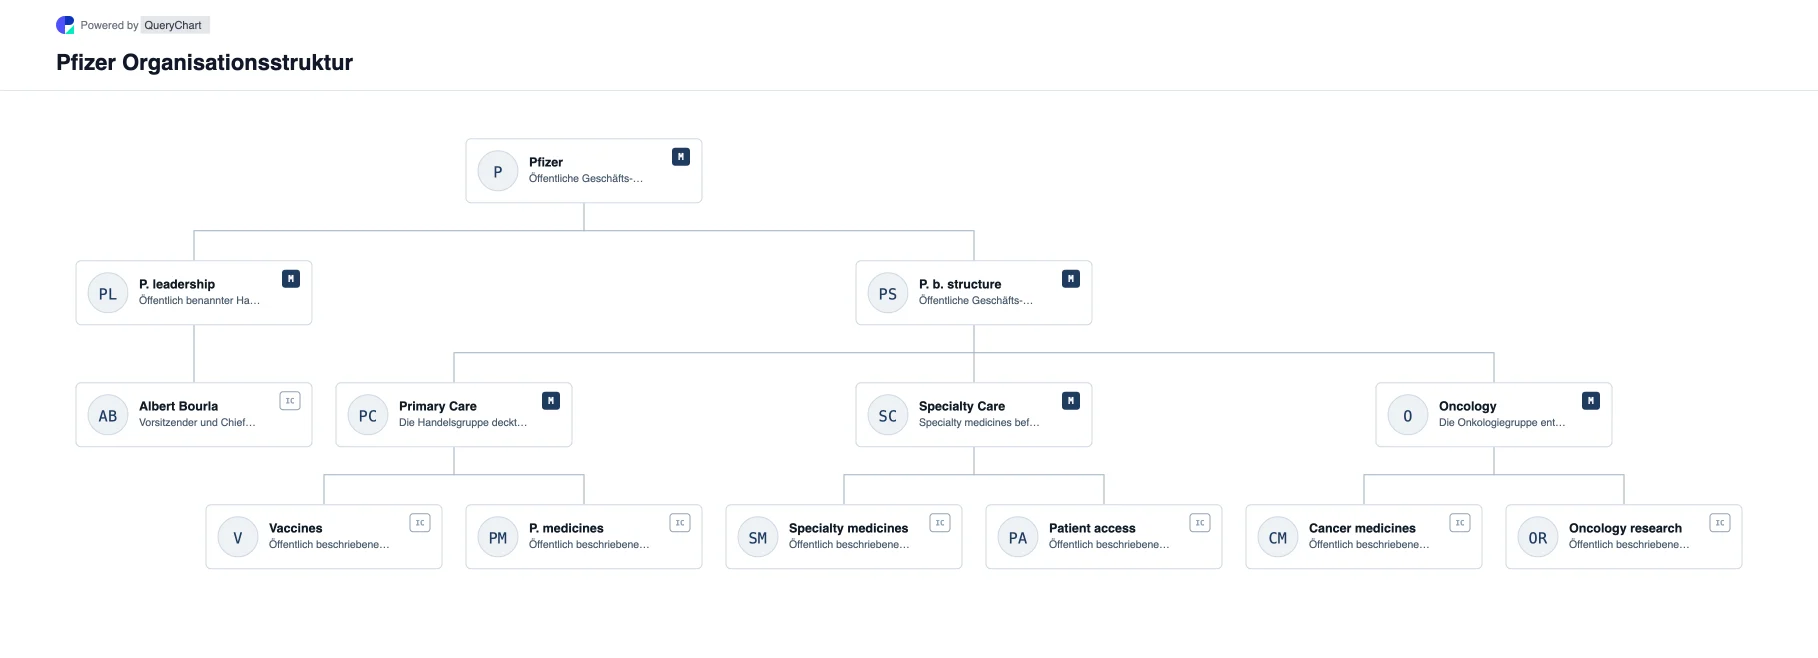Select the Primary Care node

point(454,415)
